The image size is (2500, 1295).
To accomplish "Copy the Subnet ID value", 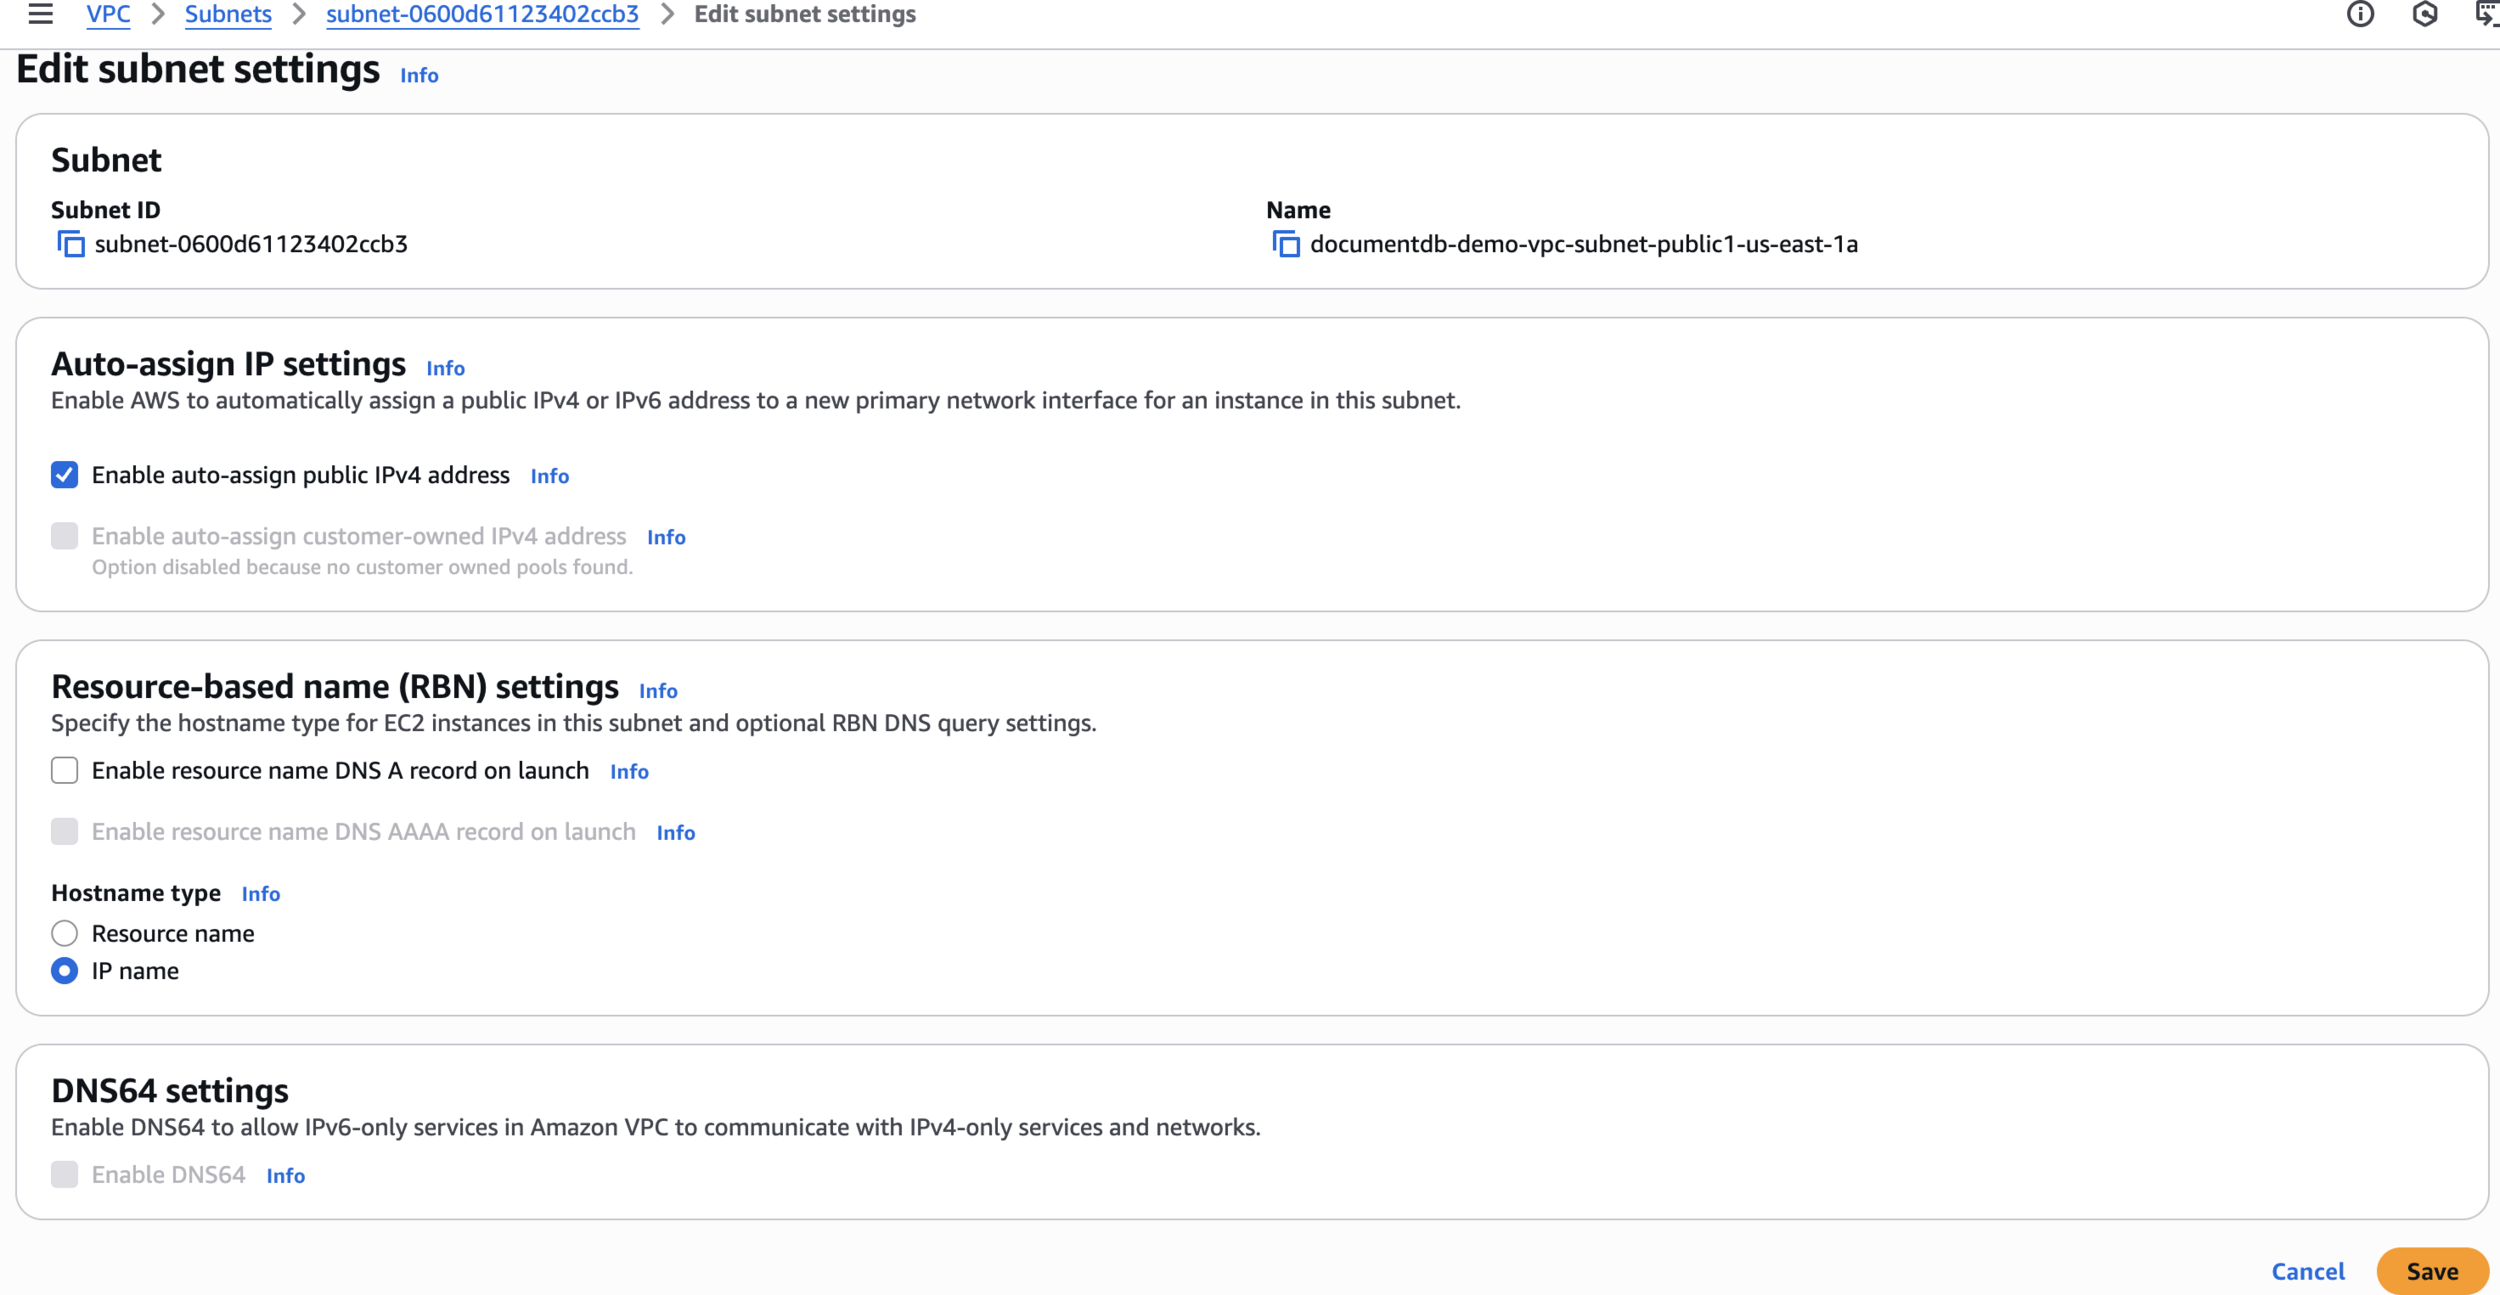I will tap(71, 244).
